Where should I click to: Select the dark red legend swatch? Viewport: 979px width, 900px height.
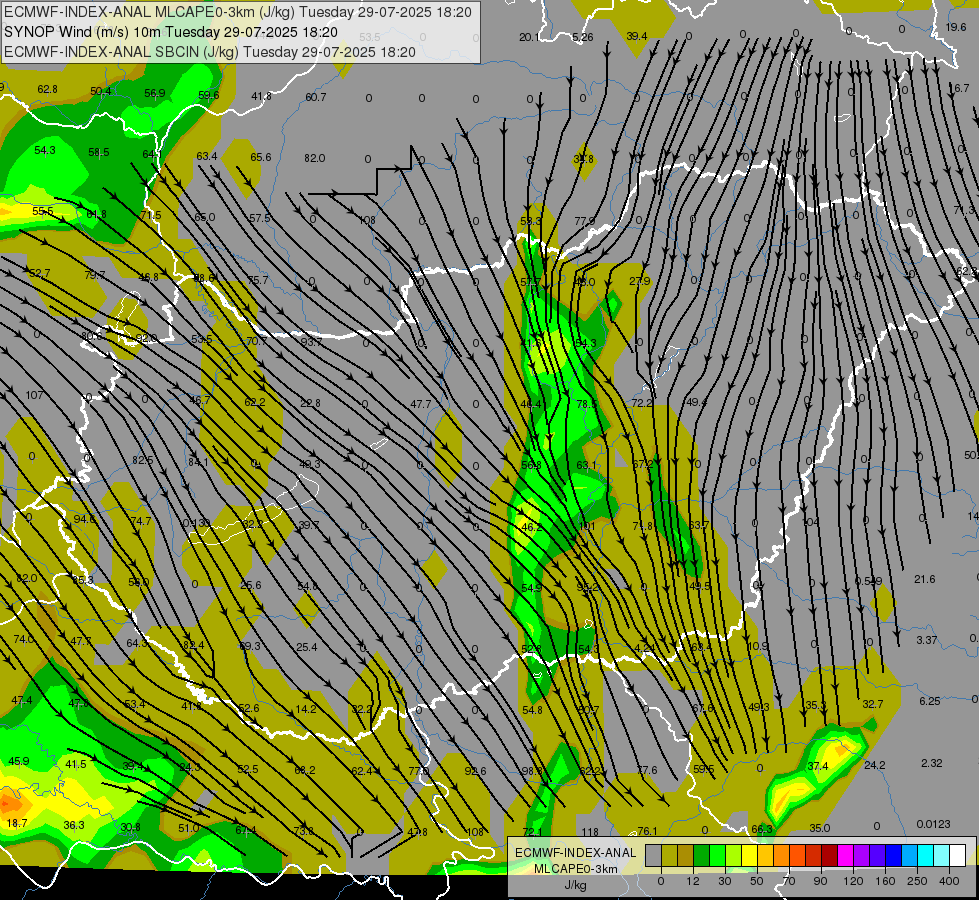(830, 856)
